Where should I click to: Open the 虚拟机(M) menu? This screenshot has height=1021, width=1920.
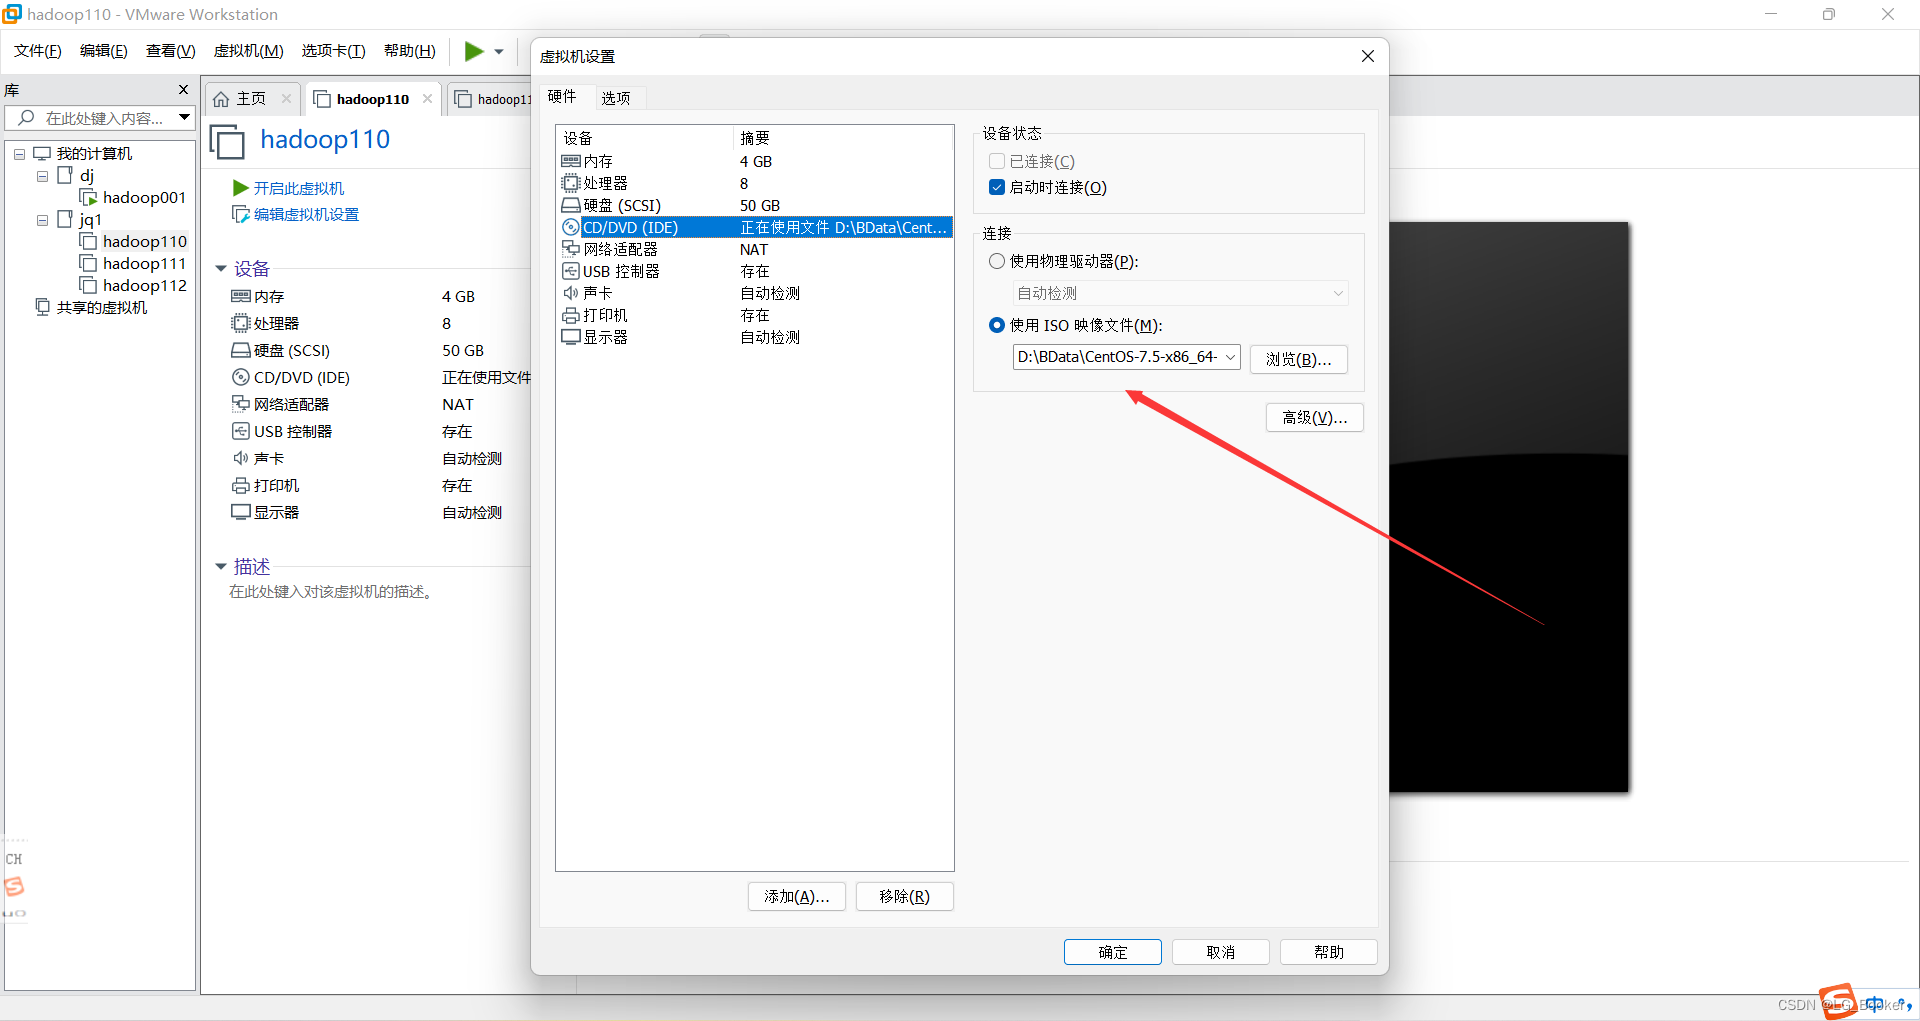tap(249, 51)
